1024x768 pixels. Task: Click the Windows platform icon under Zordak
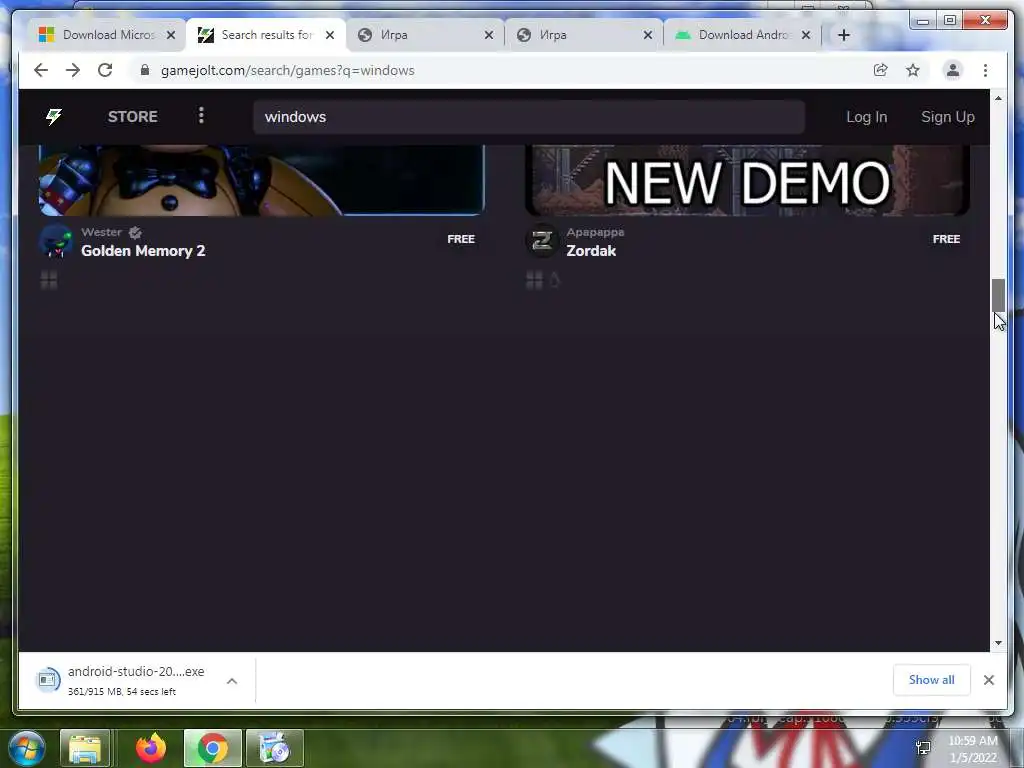point(534,280)
